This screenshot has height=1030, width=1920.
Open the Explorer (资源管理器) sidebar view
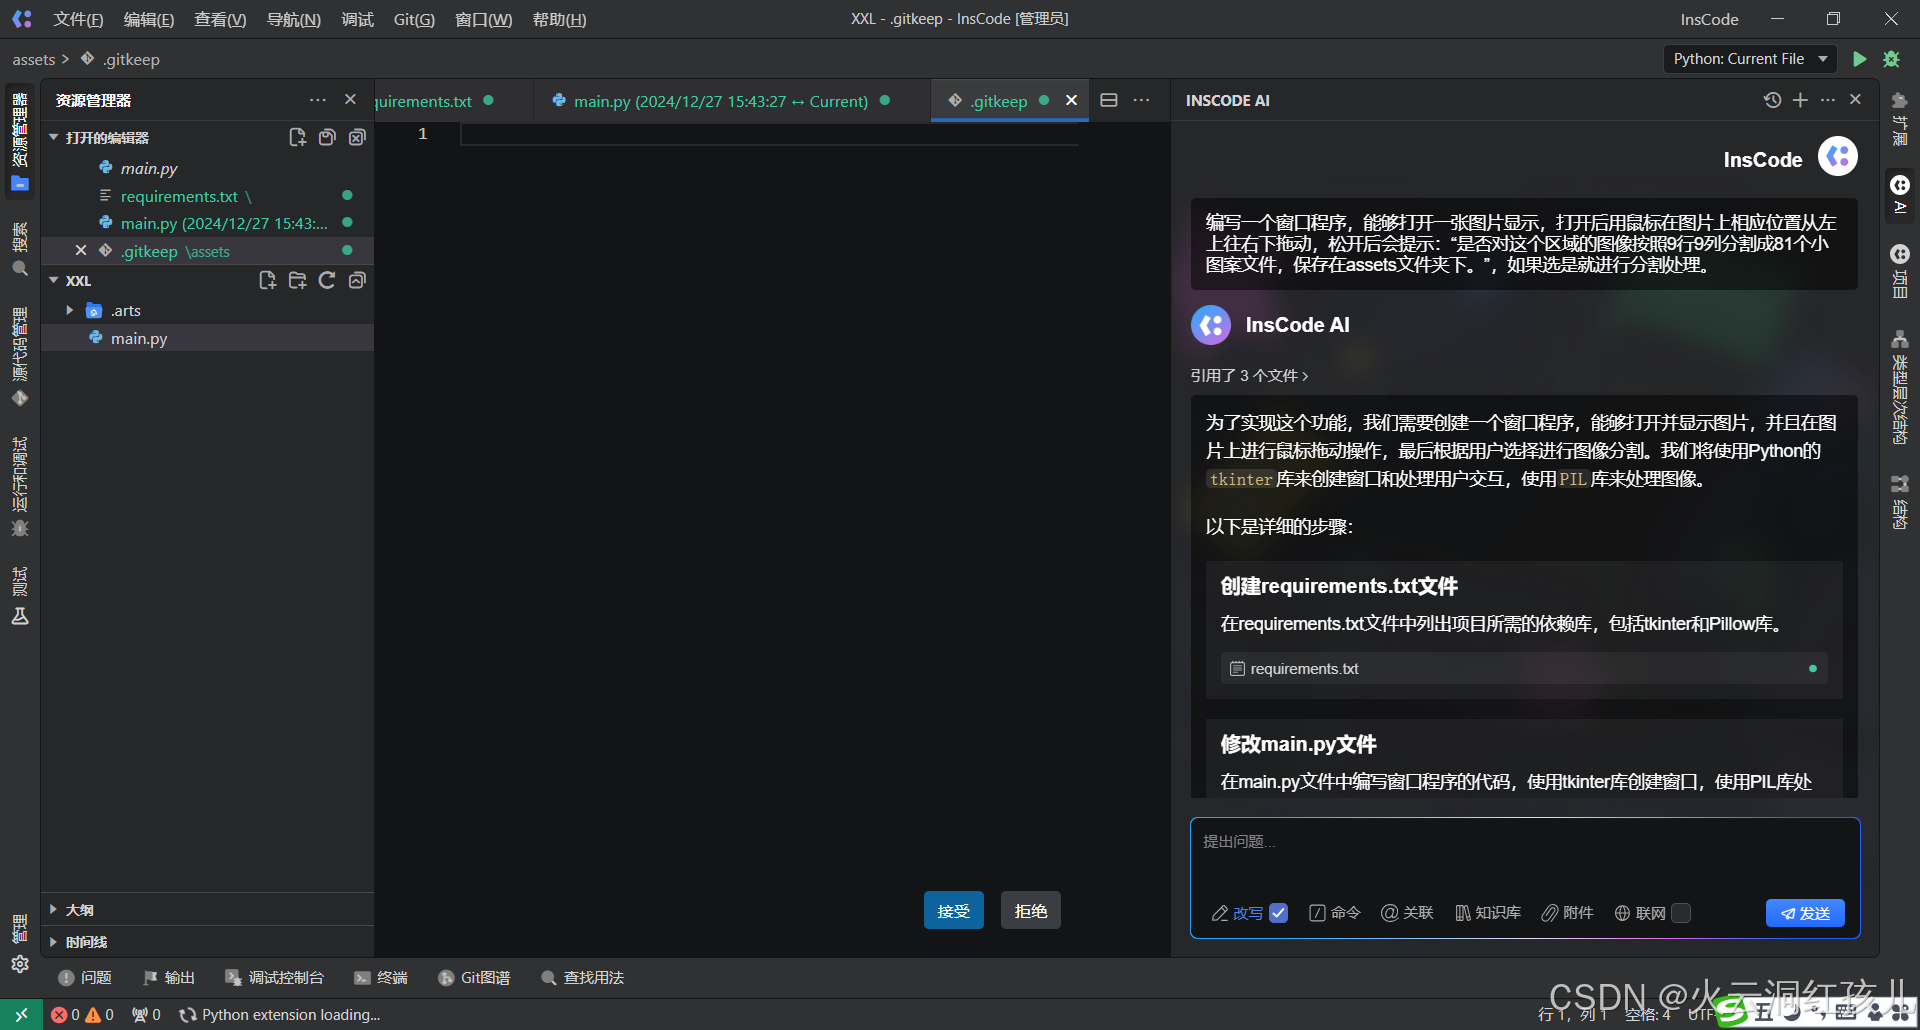[x=20, y=142]
